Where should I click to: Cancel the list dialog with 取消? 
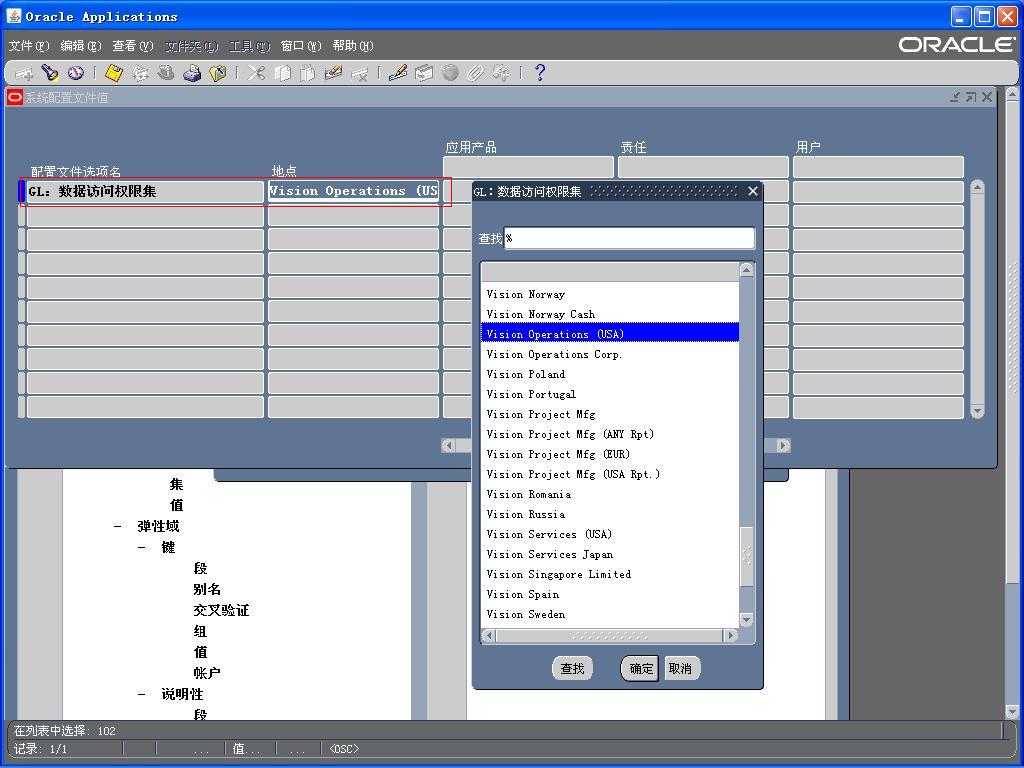point(680,668)
